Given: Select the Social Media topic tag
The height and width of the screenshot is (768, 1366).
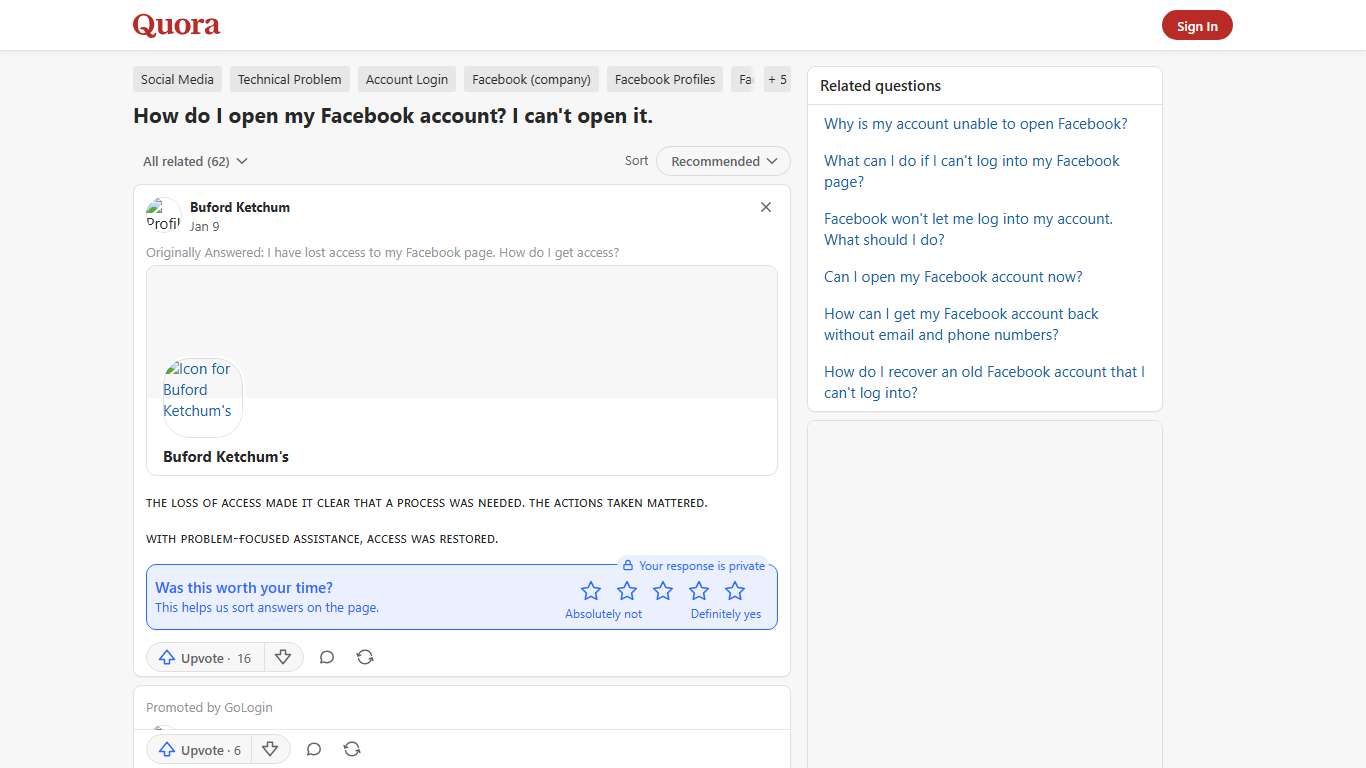Looking at the screenshot, I should [177, 79].
